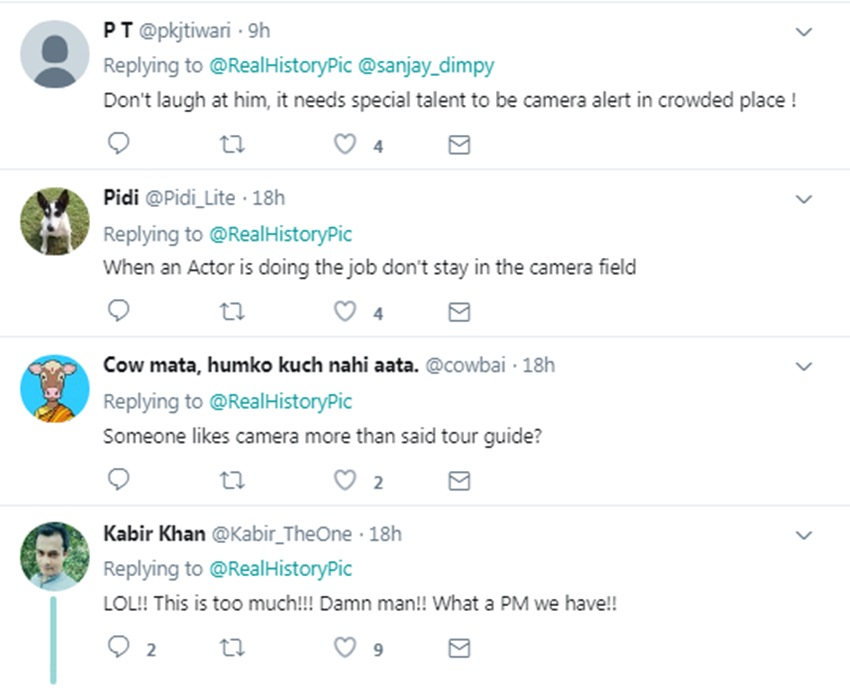850x688 pixels.
Task: Reply to Pidi's tweet
Action: click(118, 313)
